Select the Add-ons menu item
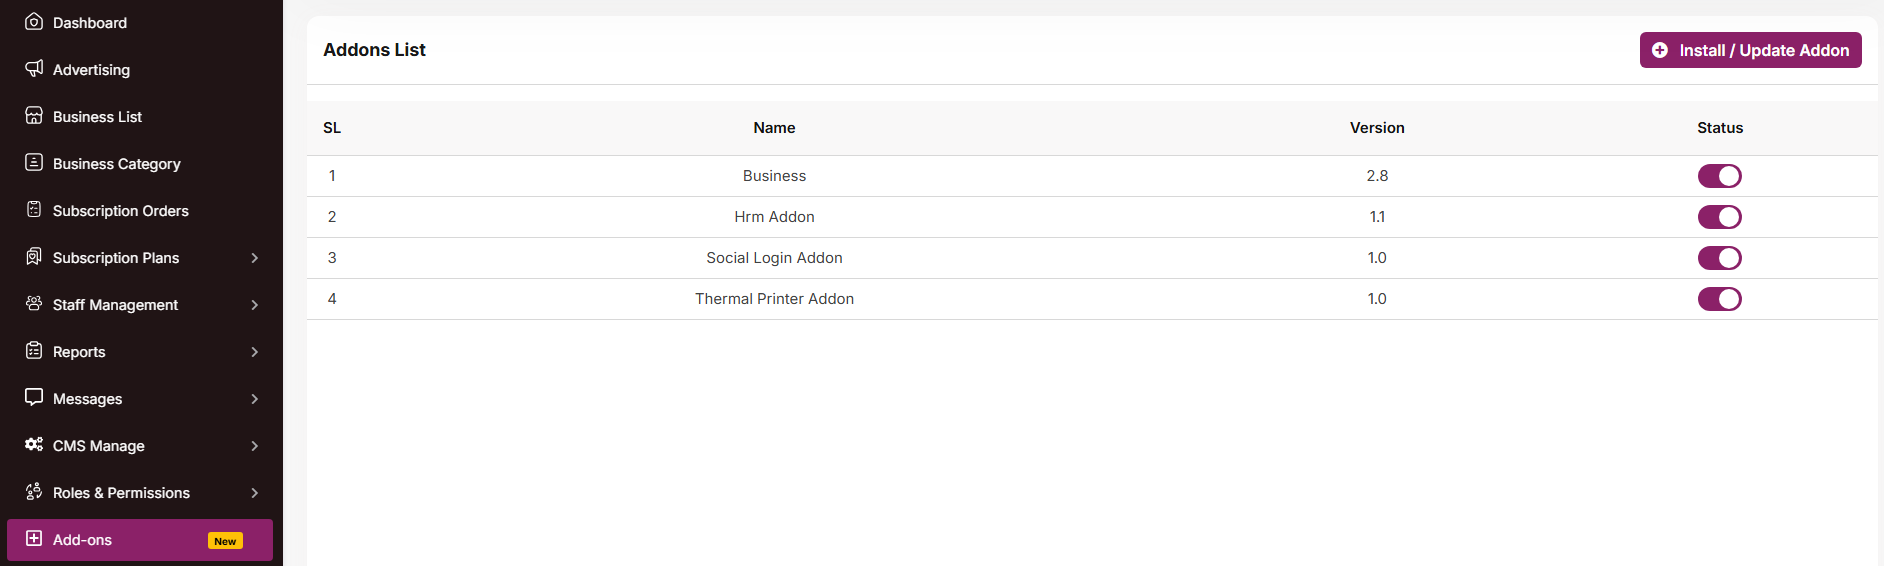The width and height of the screenshot is (1884, 566). tap(82, 540)
